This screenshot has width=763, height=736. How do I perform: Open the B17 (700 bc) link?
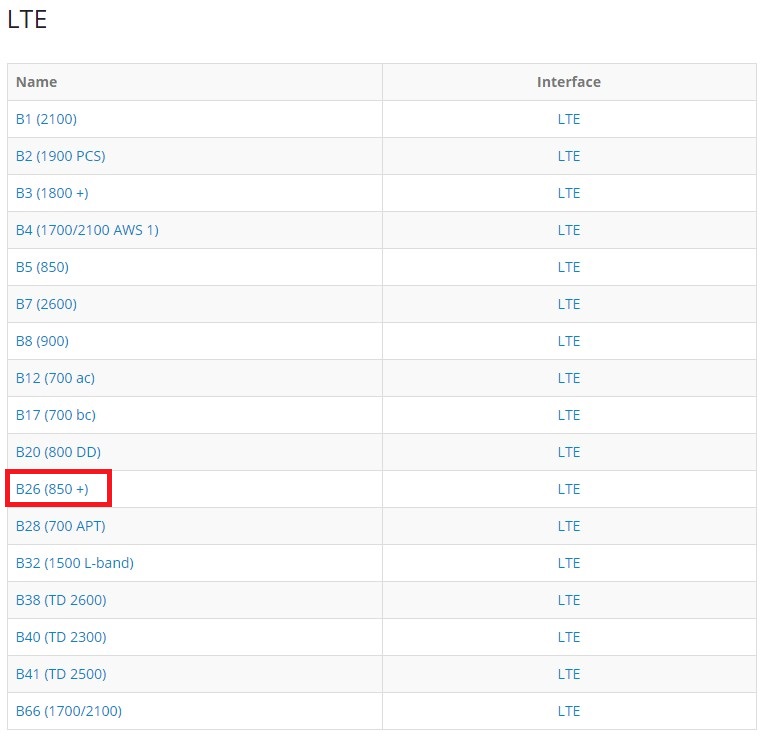[56, 415]
